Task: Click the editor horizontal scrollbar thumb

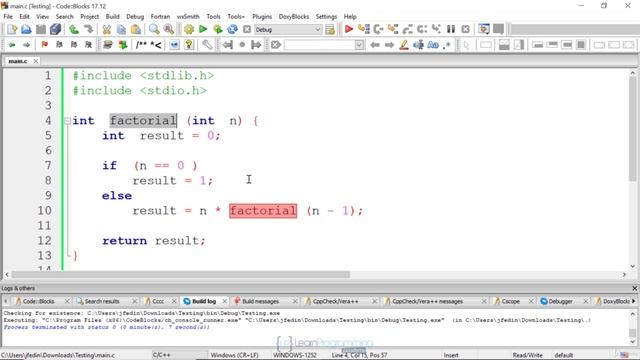Action: pos(180,275)
